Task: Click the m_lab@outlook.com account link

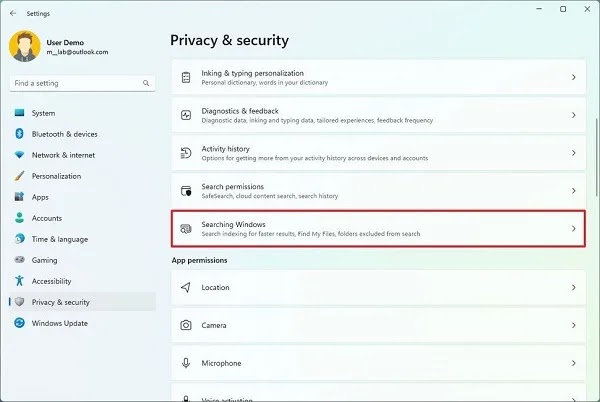Action: 77,52
